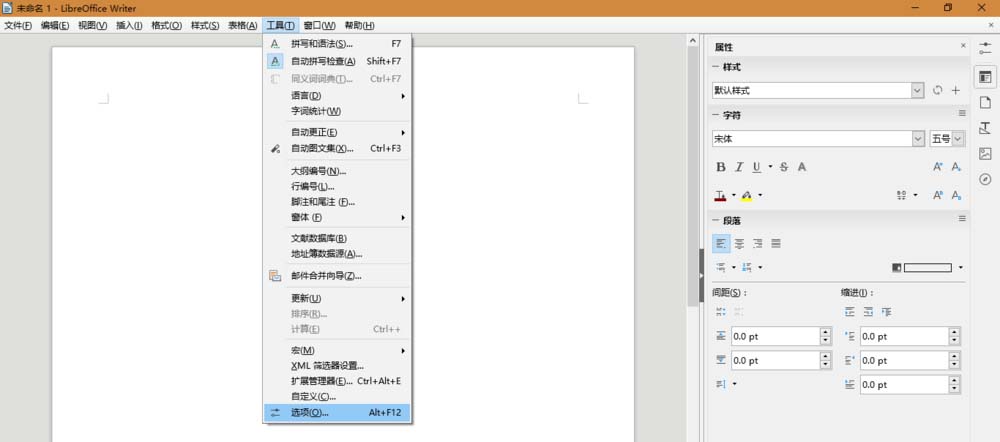Open the 文件(F) menu in menu bar

click(x=18, y=26)
